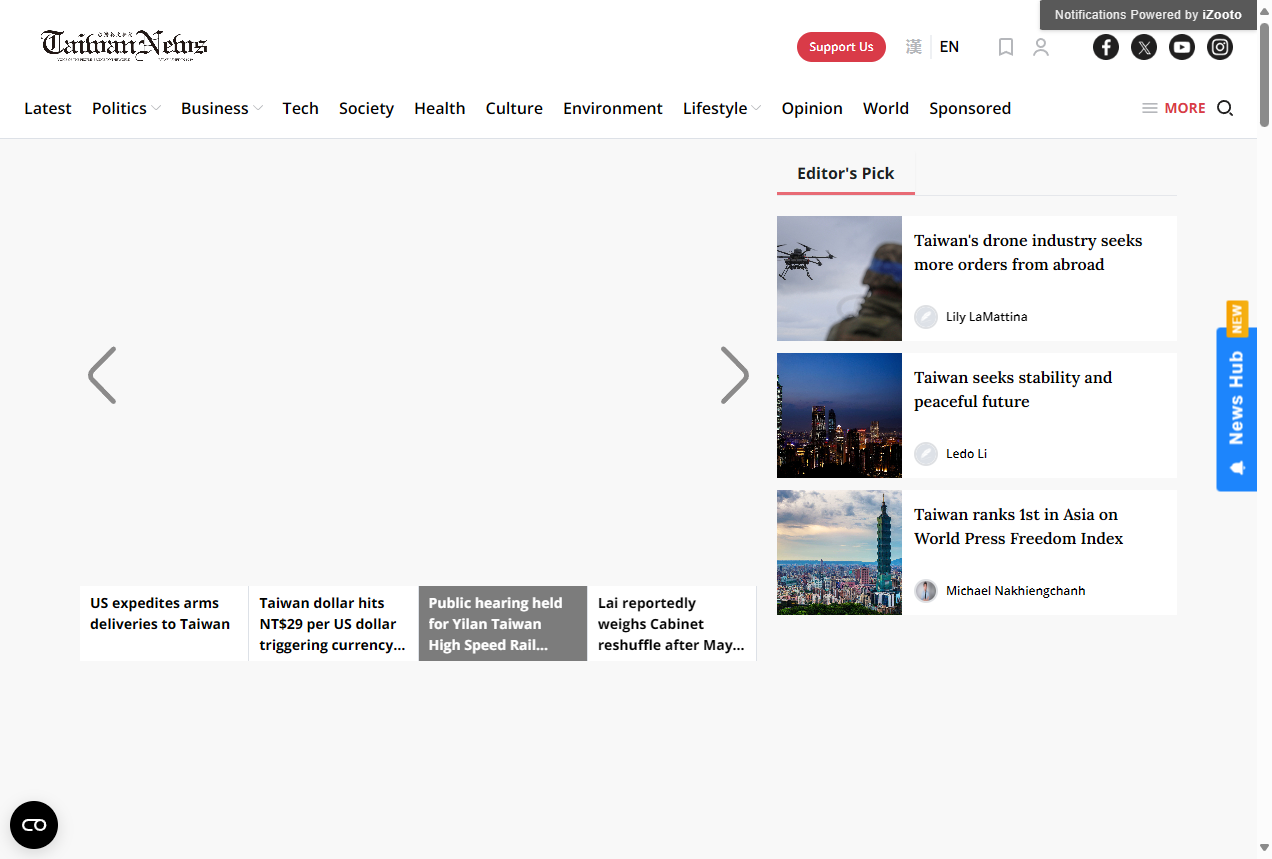Open the X (Twitter) social icon
This screenshot has height=859, width=1272.
click(x=1143, y=47)
